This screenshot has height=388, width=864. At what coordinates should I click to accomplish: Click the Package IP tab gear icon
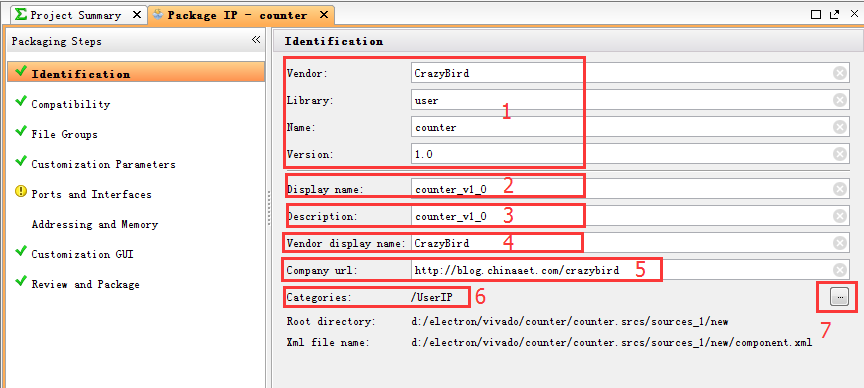(158, 14)
